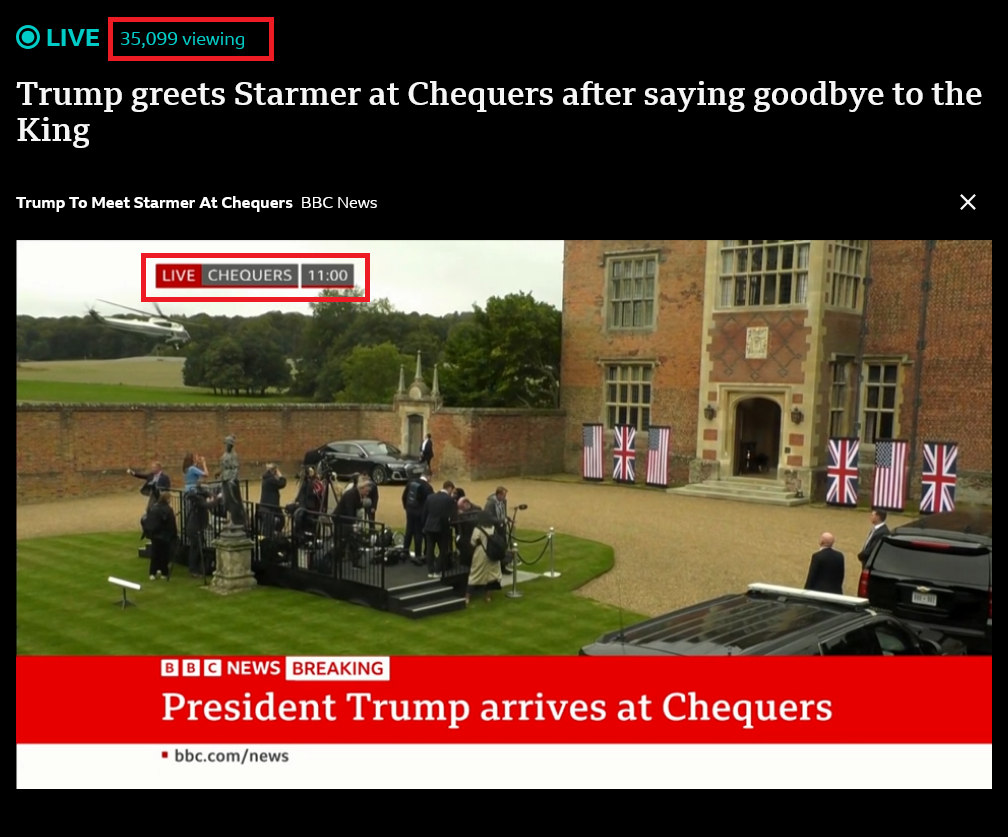Click the BBC News label beside the video title

click(339, 202)
